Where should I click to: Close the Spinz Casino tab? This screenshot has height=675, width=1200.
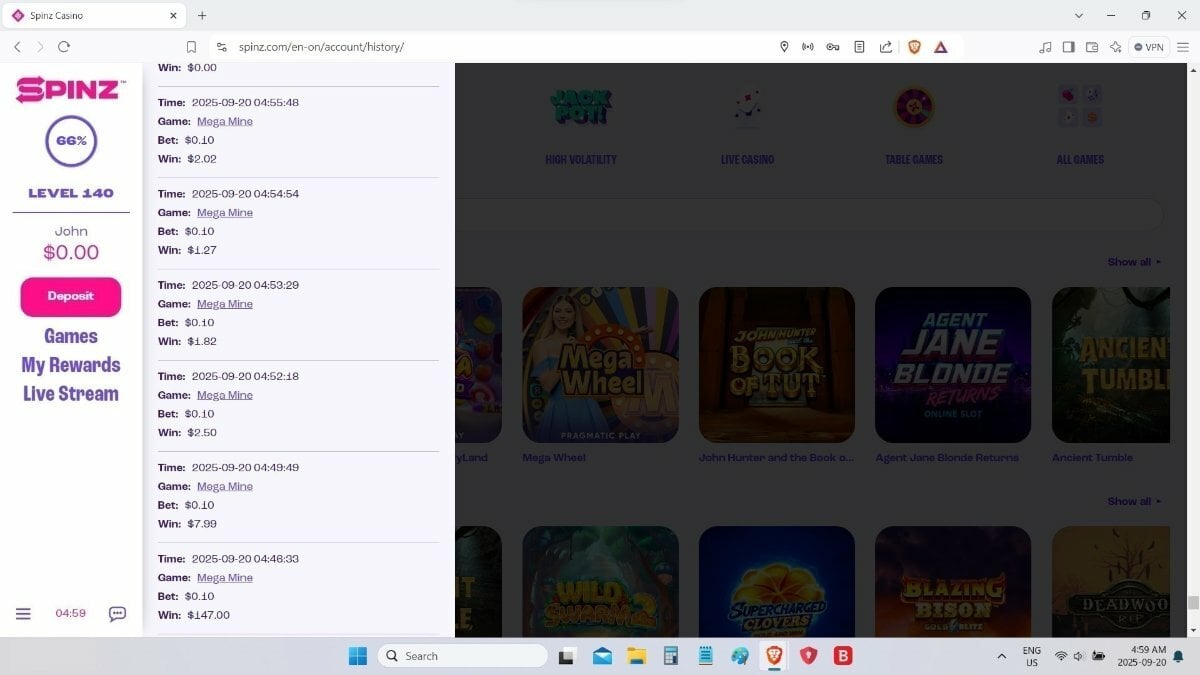coord(173,16)
